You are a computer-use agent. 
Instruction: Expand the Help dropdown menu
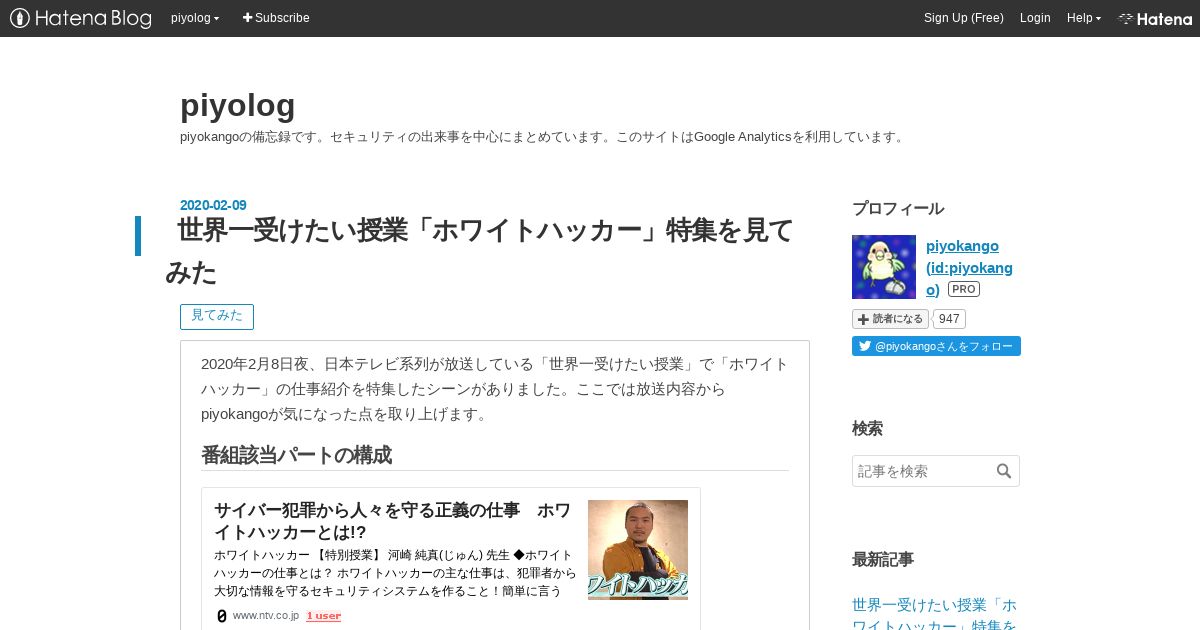1084,18
